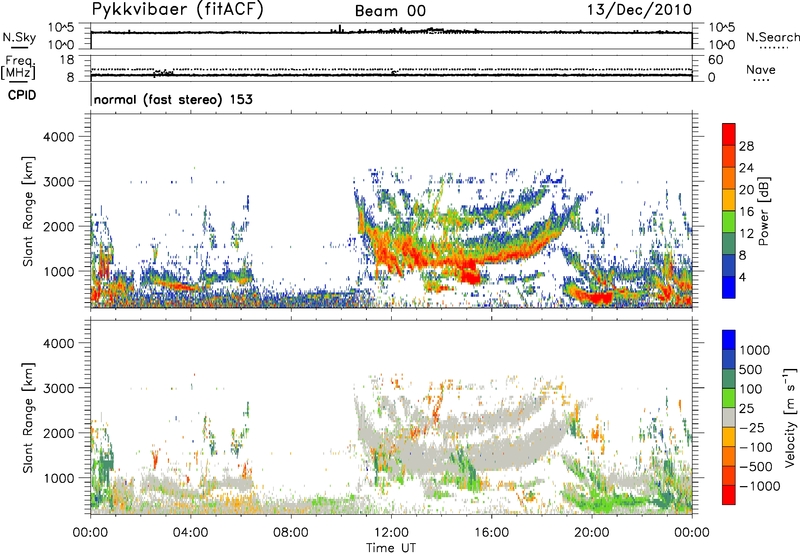Select the grey -25 to 25 Velocity segment
The height and width of the screenshot is (554, 800).
(729, 417)
